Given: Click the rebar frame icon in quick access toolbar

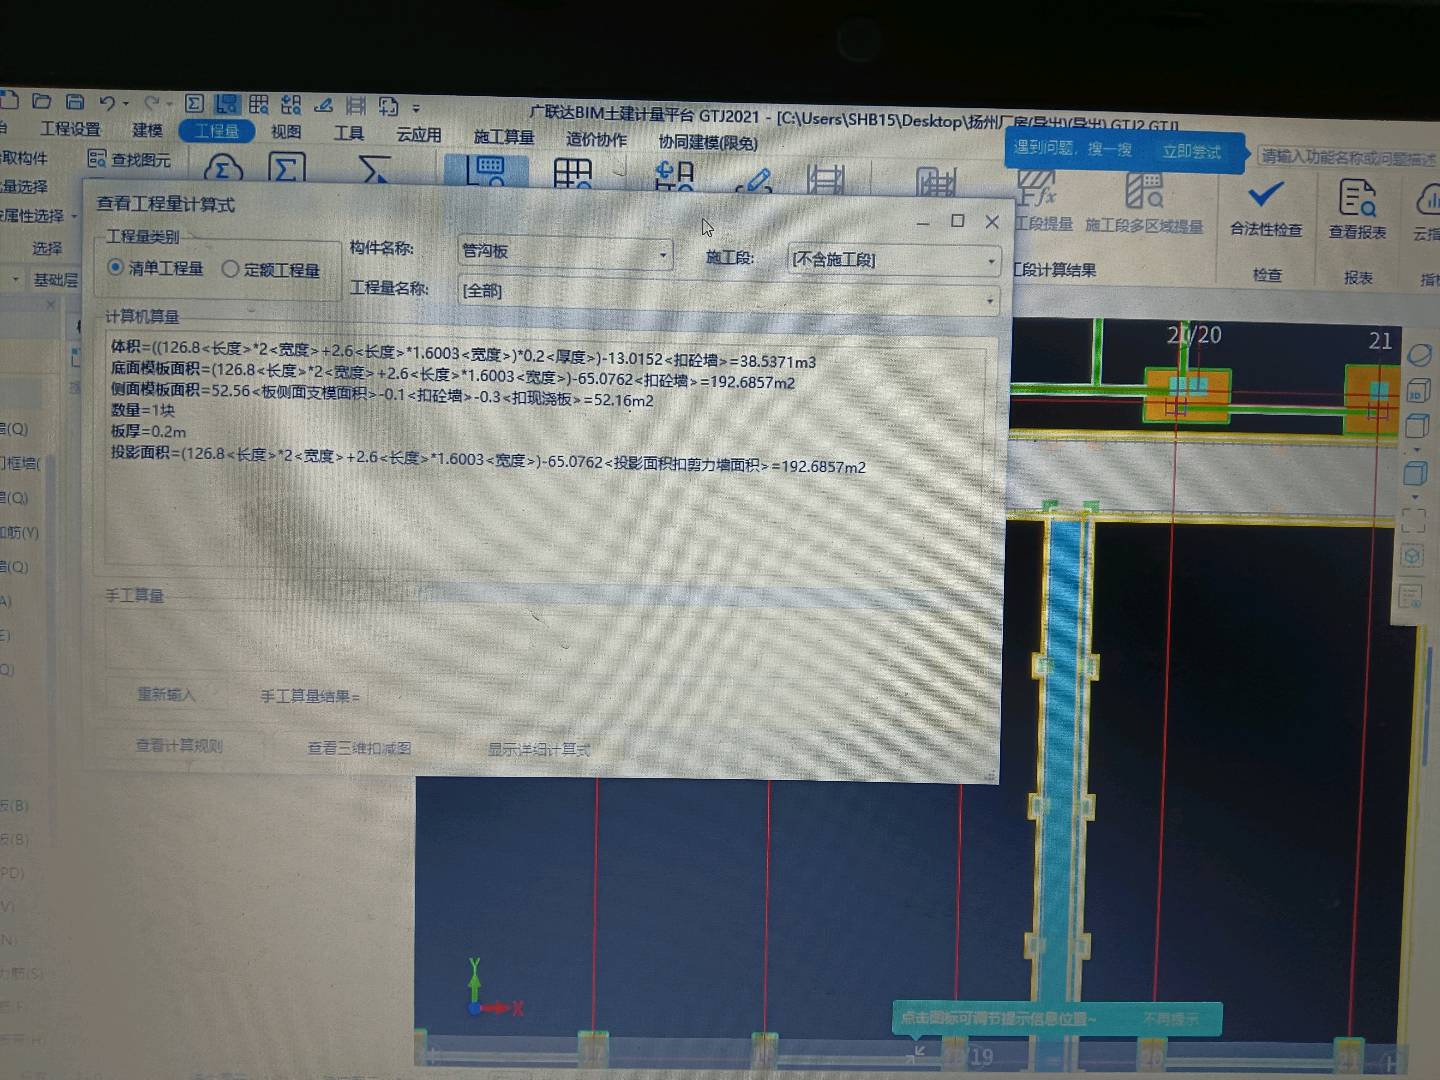Looking at the screenshot, I should pyautogui.click(x=356, y=105).
